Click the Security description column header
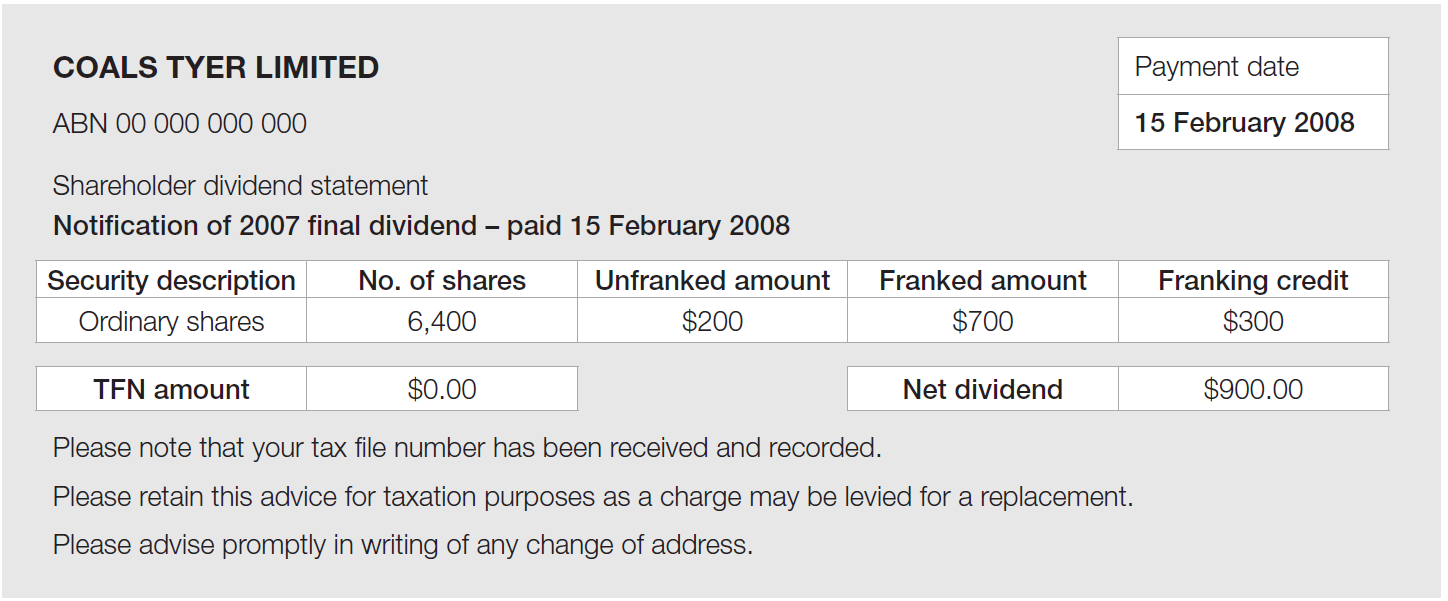Screen dimensions: 1448x601 pyautogui.click(x=171, y=280)
